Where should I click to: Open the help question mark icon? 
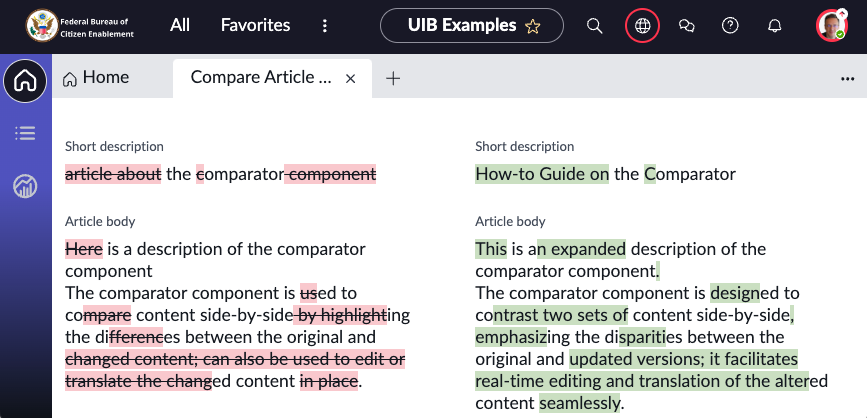(x=730, y=25)
